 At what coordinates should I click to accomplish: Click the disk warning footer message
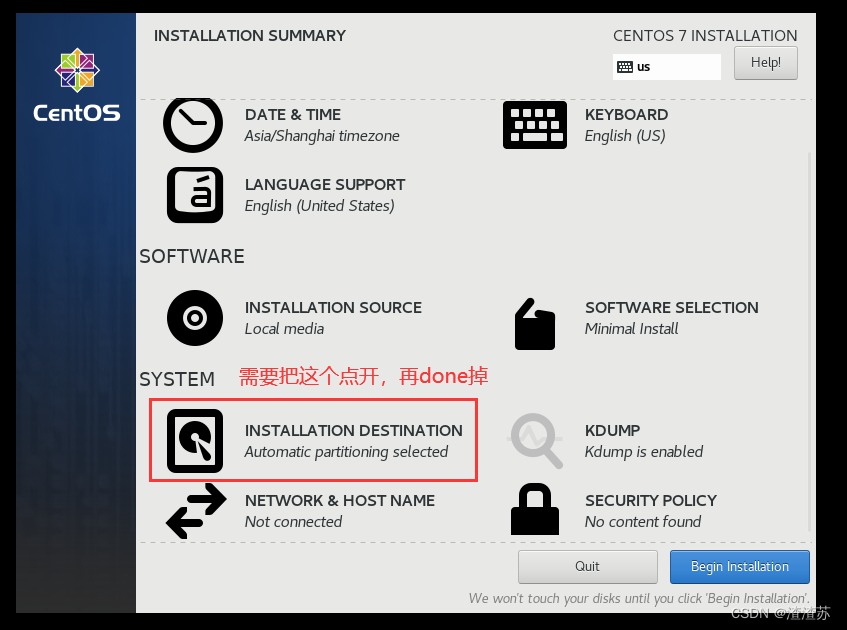pyautogui.click(x=639, y=598)
